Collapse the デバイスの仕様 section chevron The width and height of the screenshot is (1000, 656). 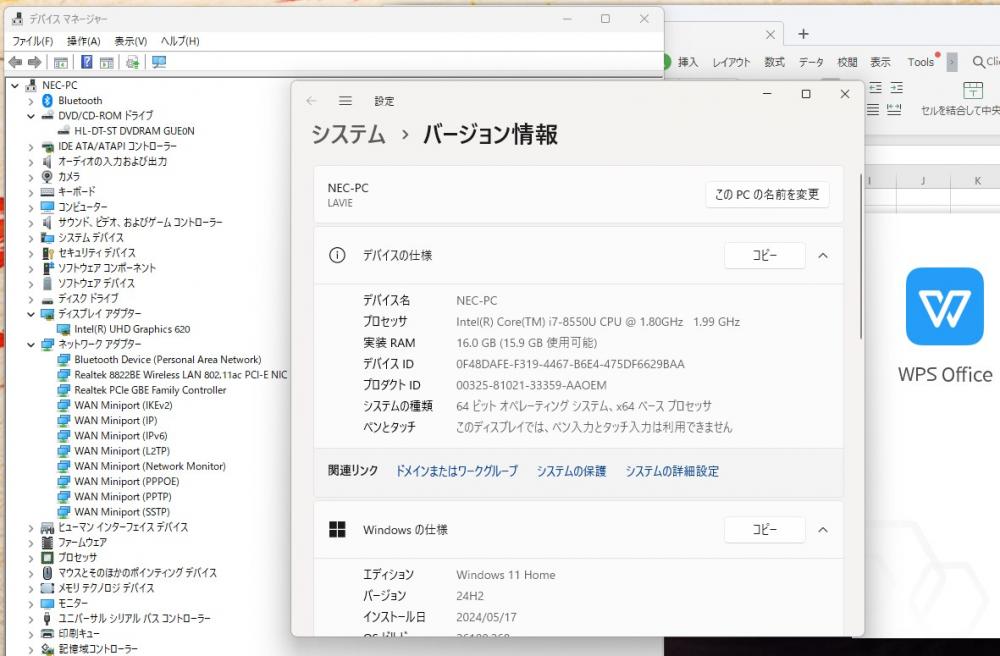point(823,256)
